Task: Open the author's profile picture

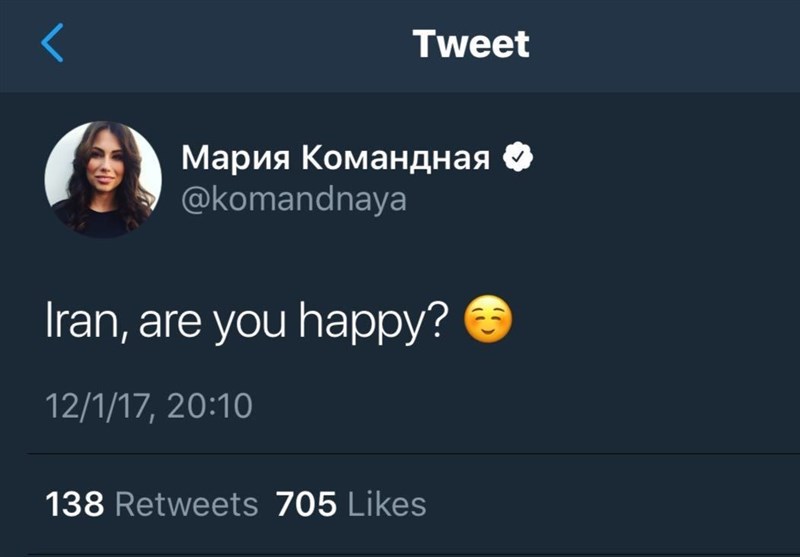Action: 103,178
